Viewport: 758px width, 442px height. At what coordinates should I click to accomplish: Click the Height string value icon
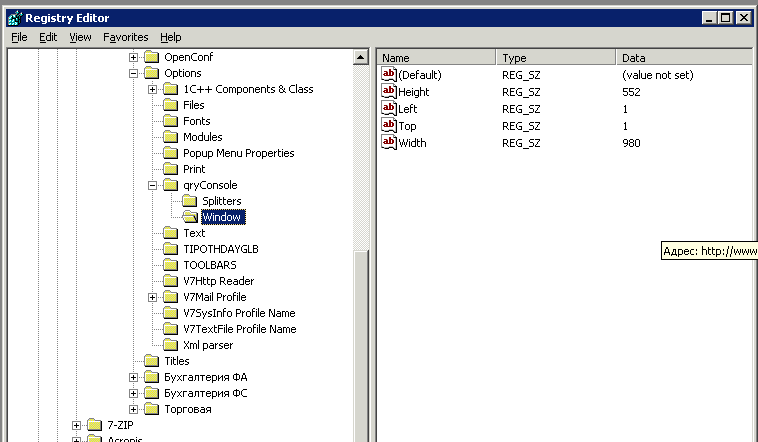(x=389, y=91)
